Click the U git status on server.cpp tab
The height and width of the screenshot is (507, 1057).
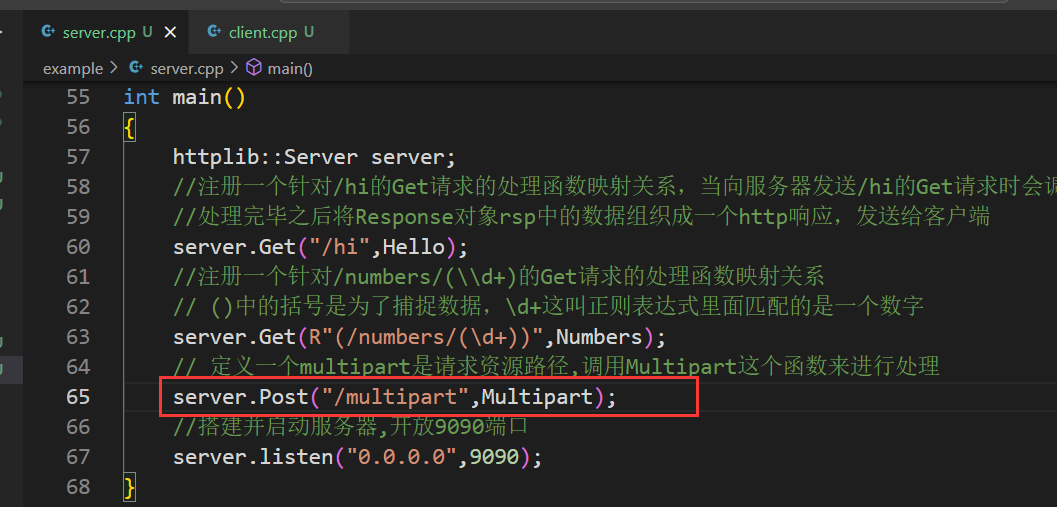click(148, 32)
